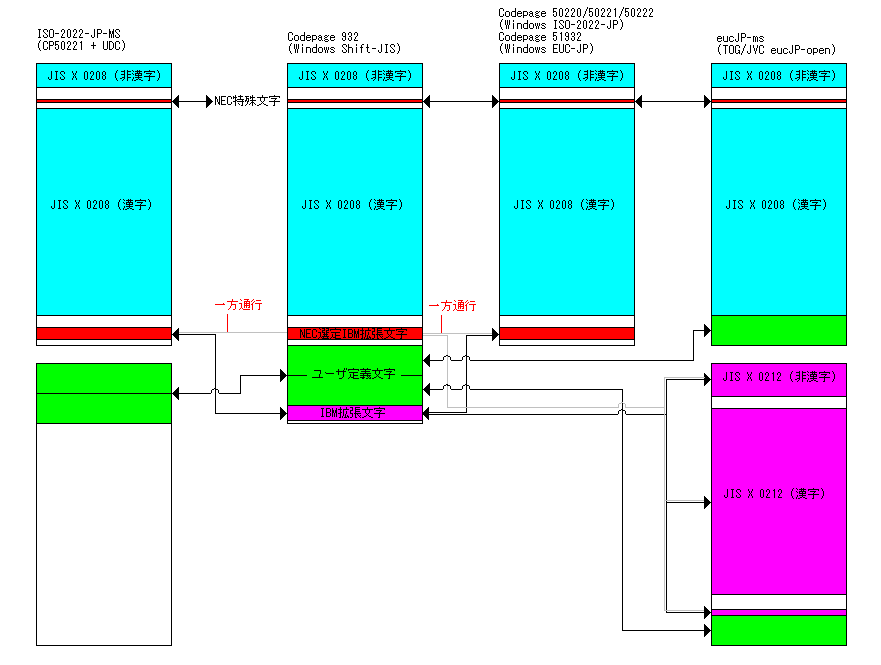Click the green block at bottom of eucJP-ms
881x665 pixels.
pyautogui.click(x=778, y=630)
